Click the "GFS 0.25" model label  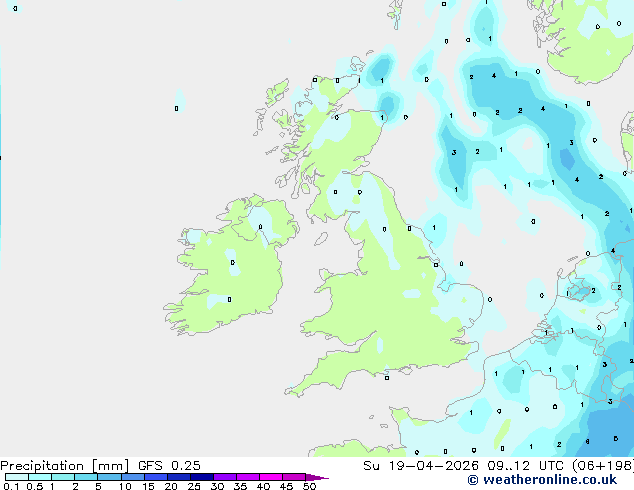[169, 466]
